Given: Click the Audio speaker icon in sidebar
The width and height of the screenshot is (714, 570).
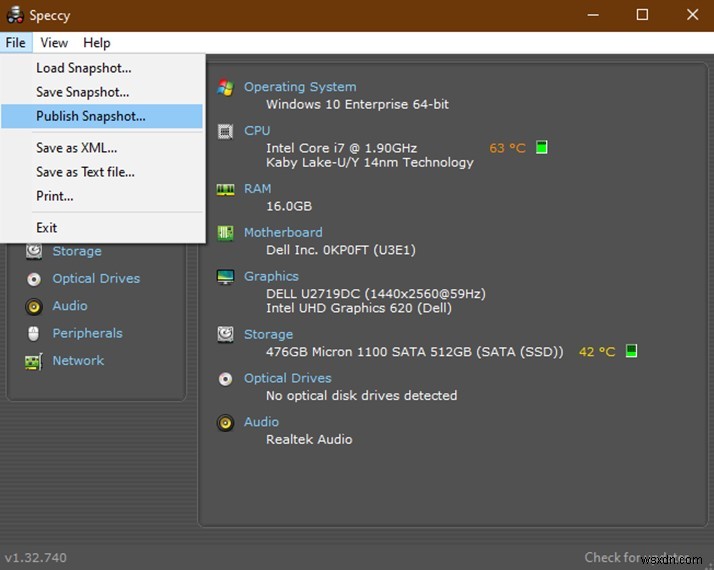Looking at the screenshot, I should point(34,307).
